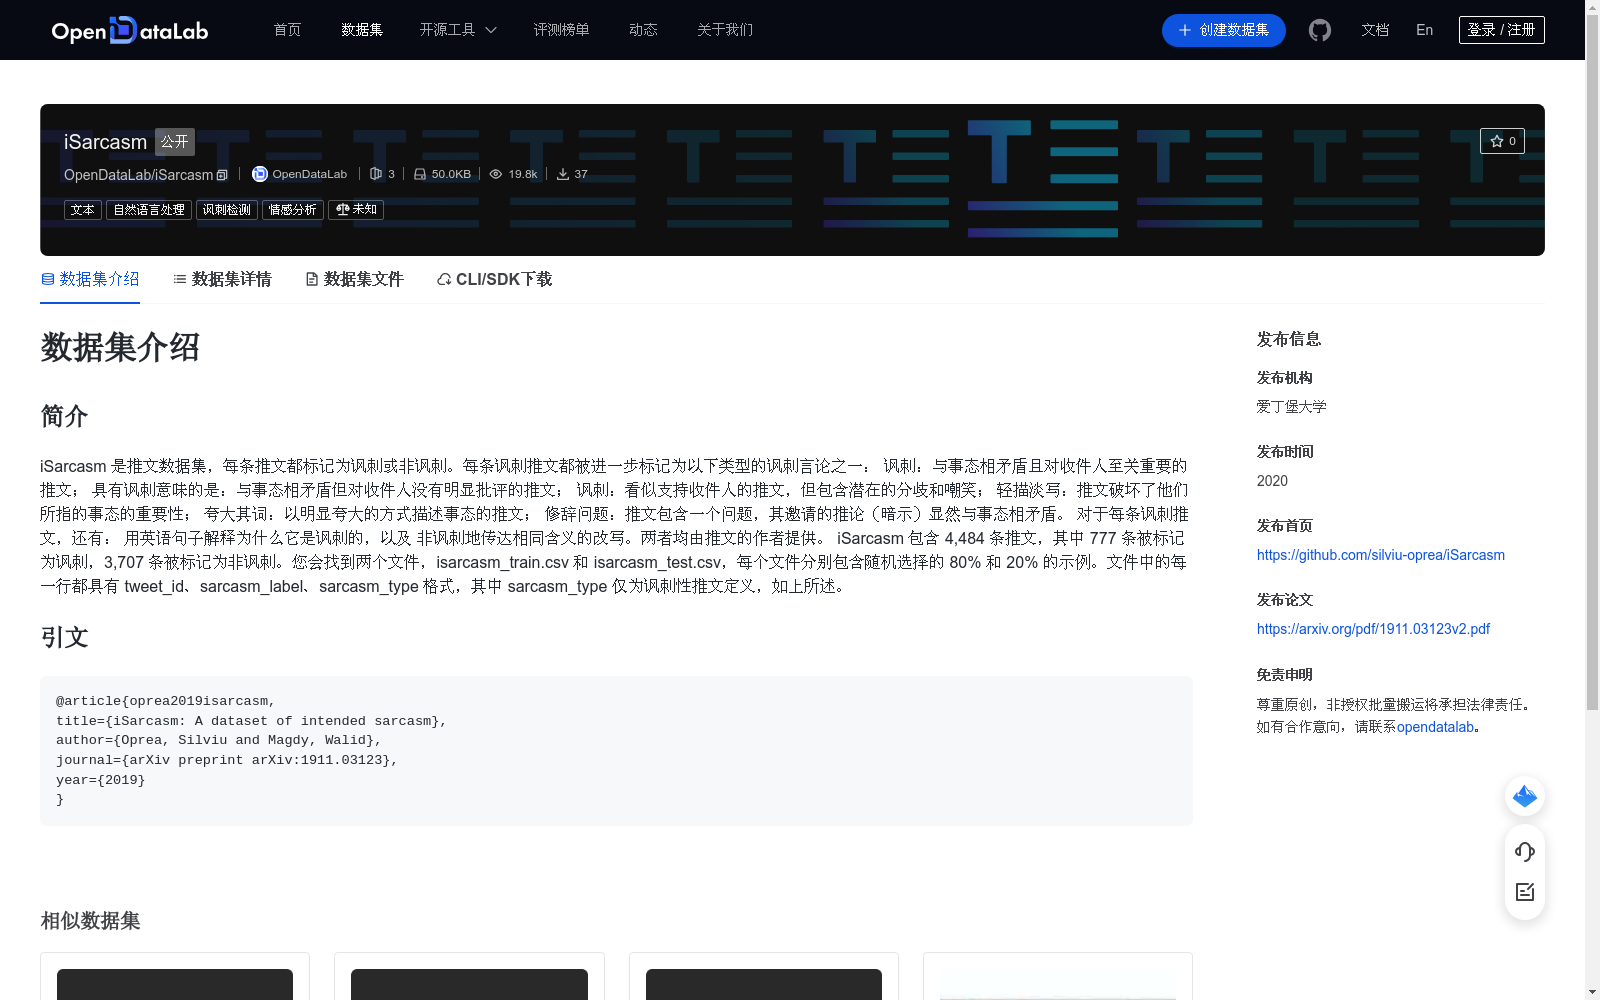Click the page vertical scrollbar
The height and width of the screenshot is (1000, 1600).
(1592, 360)
